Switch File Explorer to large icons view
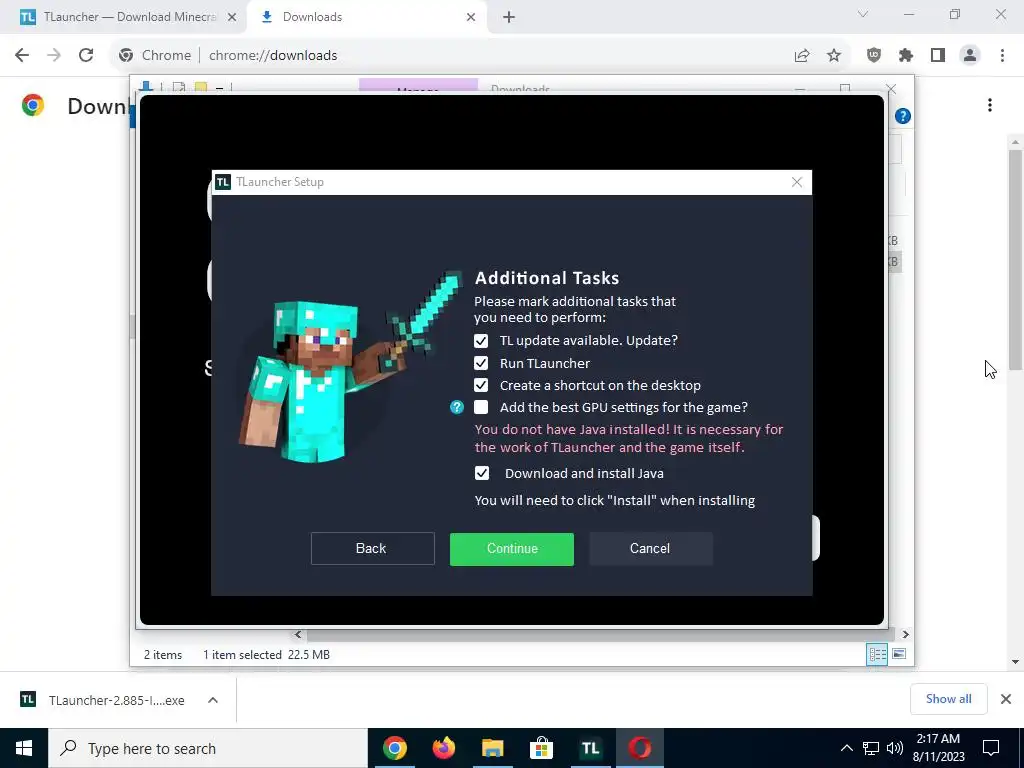This screenshot has height=768, width=1024. point(899,654)
